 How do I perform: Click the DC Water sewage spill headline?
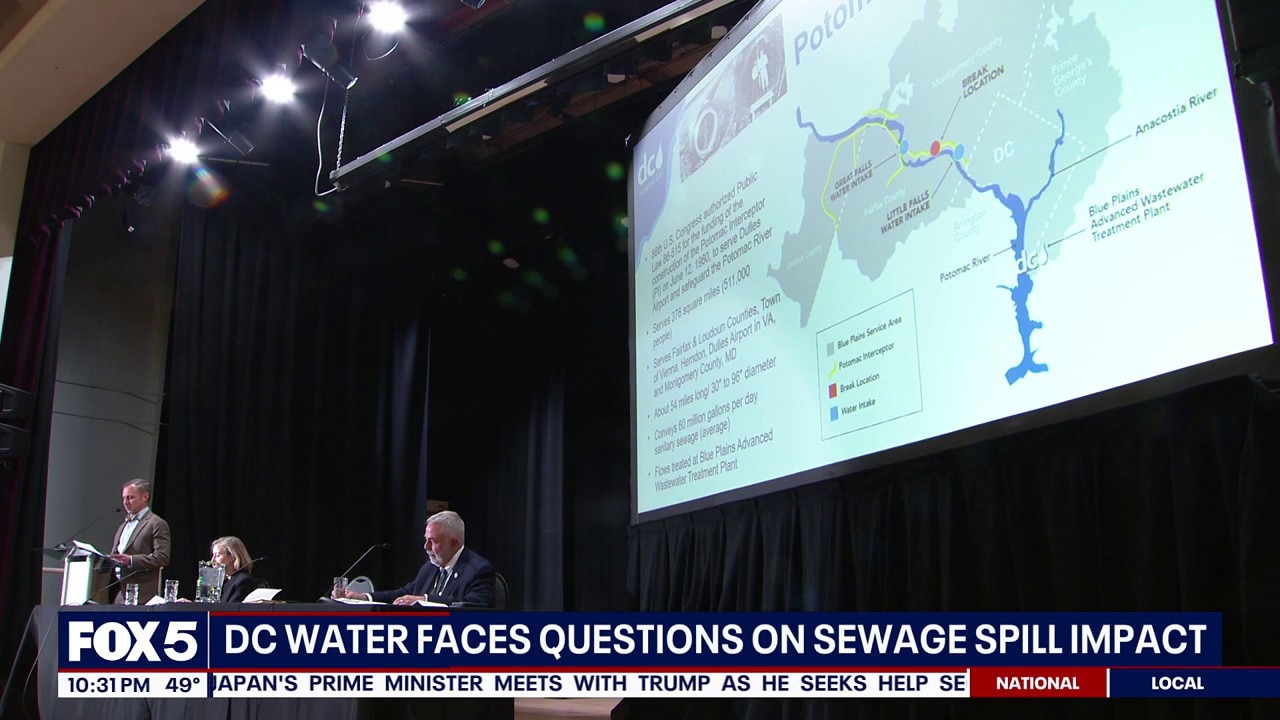(714, 640)
